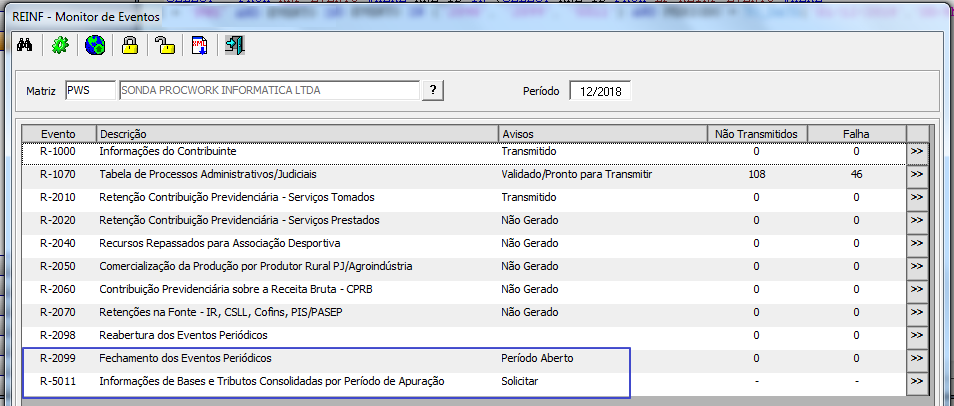Select event code R-1000

tap(57, 151)
